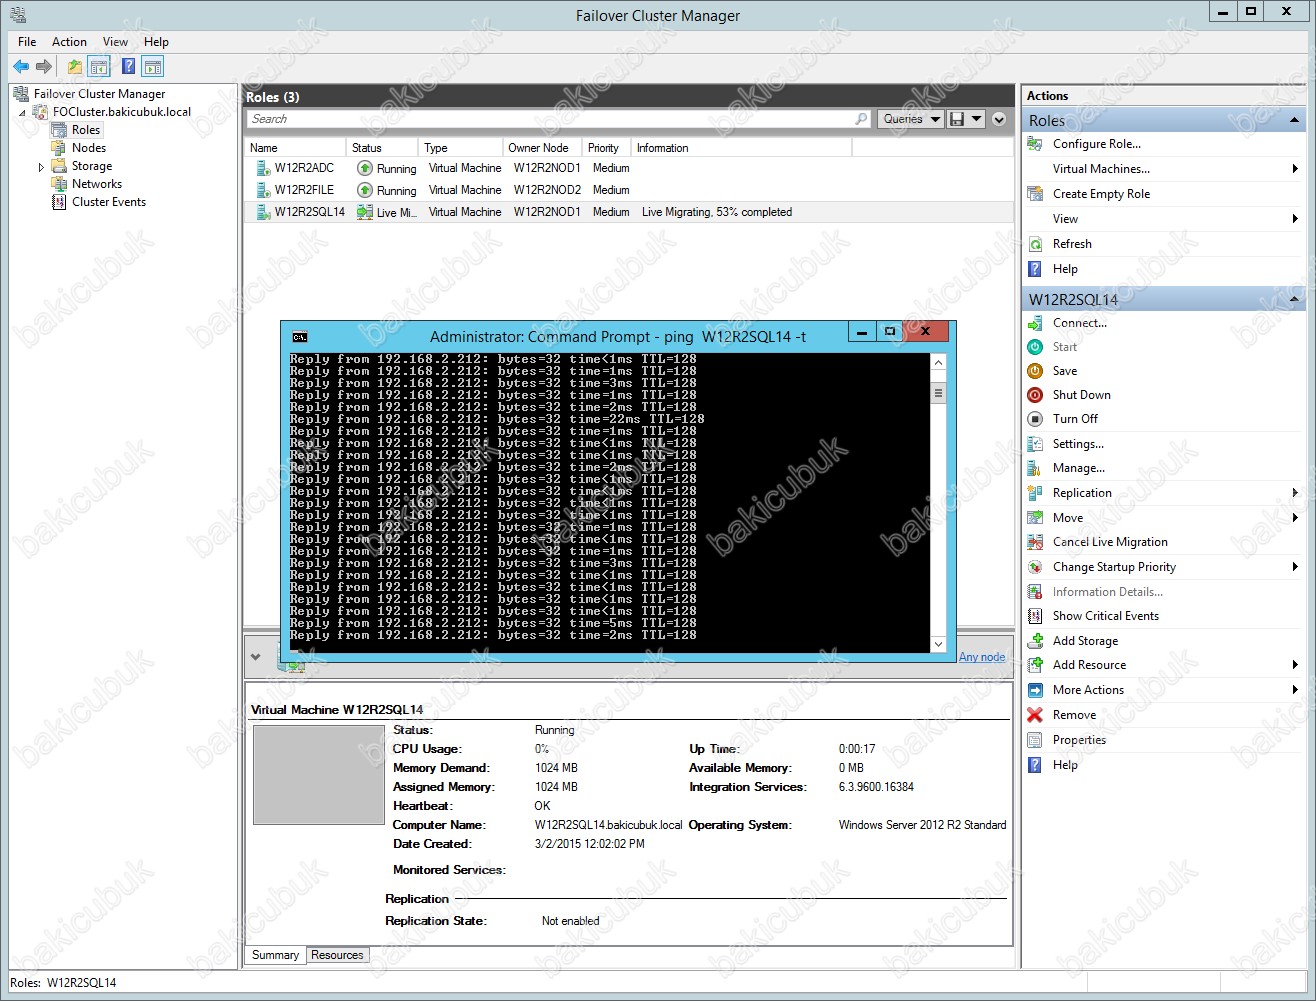Click Failover Cluster Manager title bar icon
The height and width of the screenshot is (1001, 1316).
pos(17,14)
